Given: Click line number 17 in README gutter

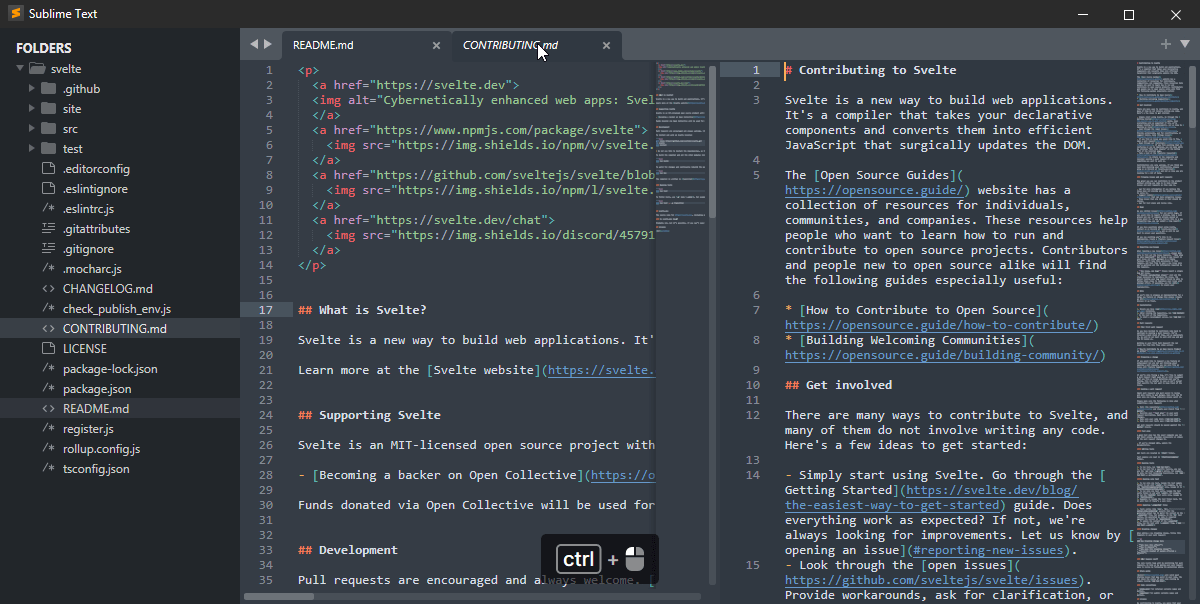Looking at the screenshot, I should (266, 310).
